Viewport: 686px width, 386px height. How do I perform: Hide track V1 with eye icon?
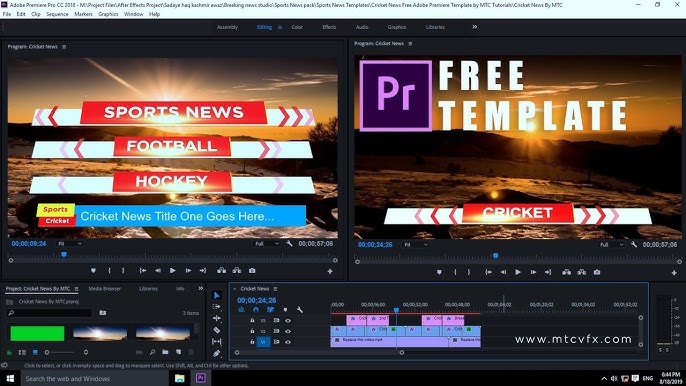[288, 342]
